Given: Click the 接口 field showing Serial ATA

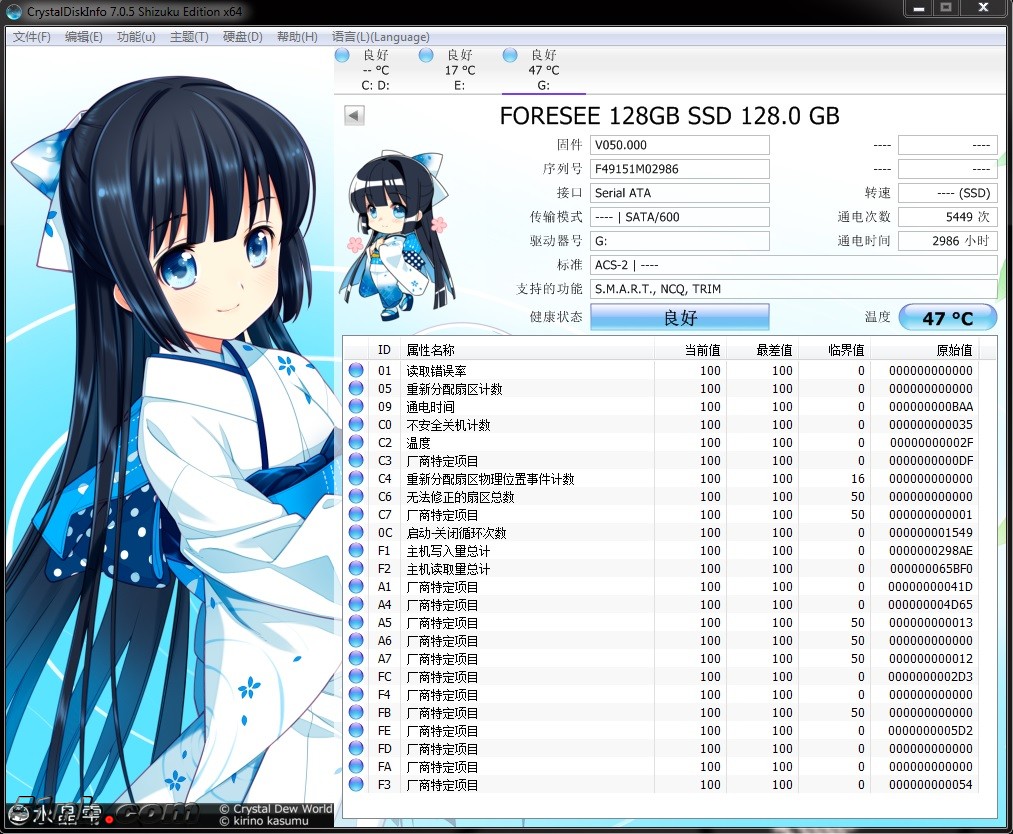Looking at the screenshot, I should [680, 193].
